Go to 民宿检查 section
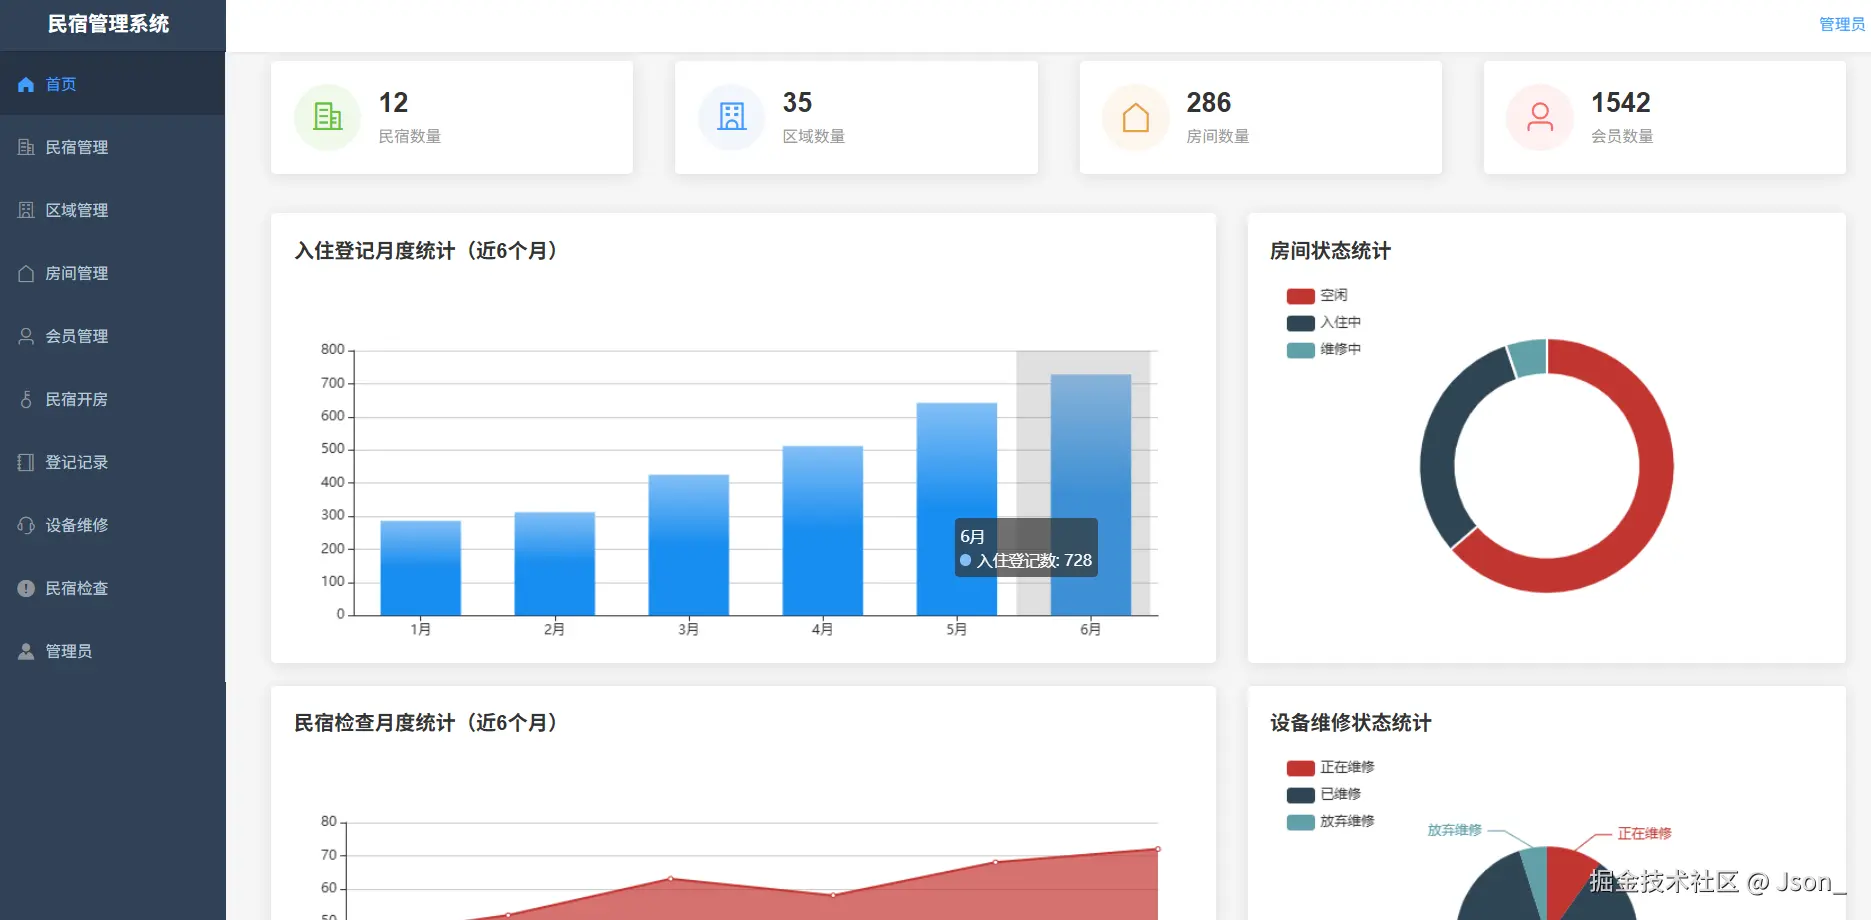Viewport: 1871px width, 920px height. pos(112,588)
